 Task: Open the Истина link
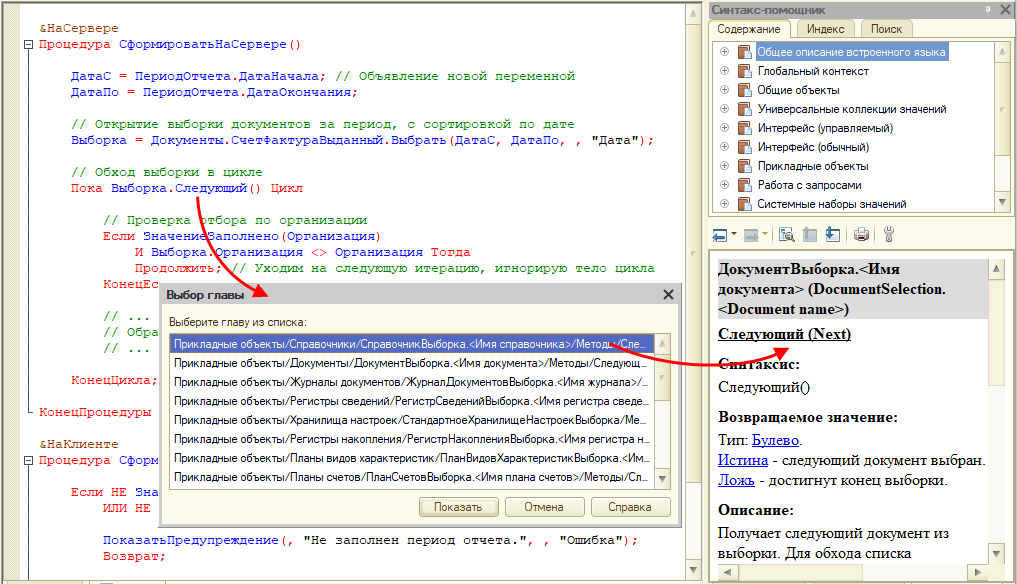[x=743, y=460]
